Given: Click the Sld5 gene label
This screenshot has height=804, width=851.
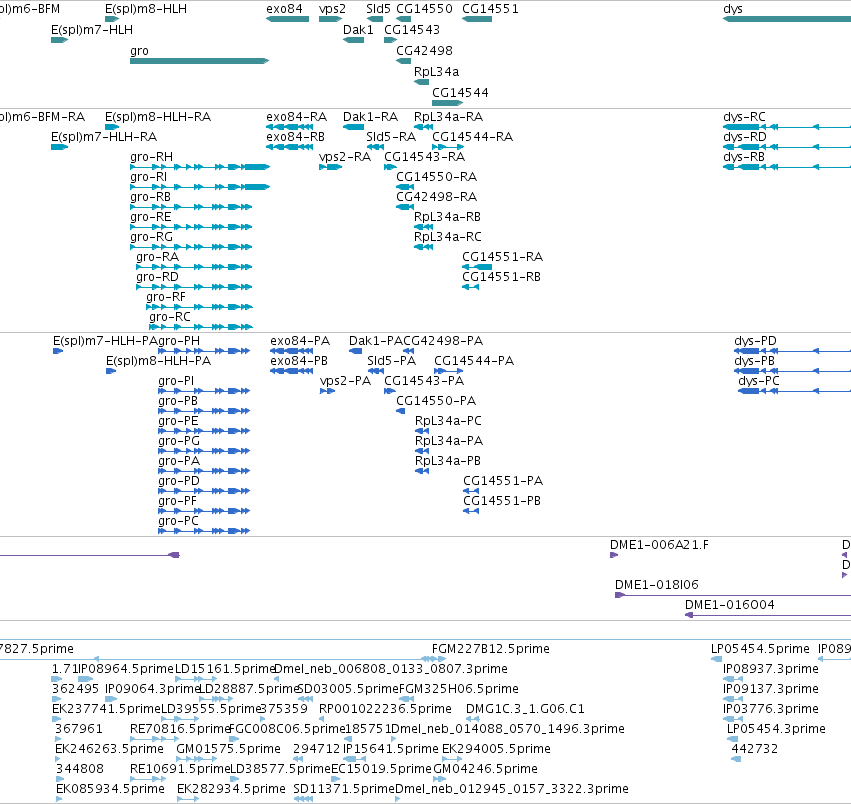Looking at the screenshot, I should coord(378,9).
